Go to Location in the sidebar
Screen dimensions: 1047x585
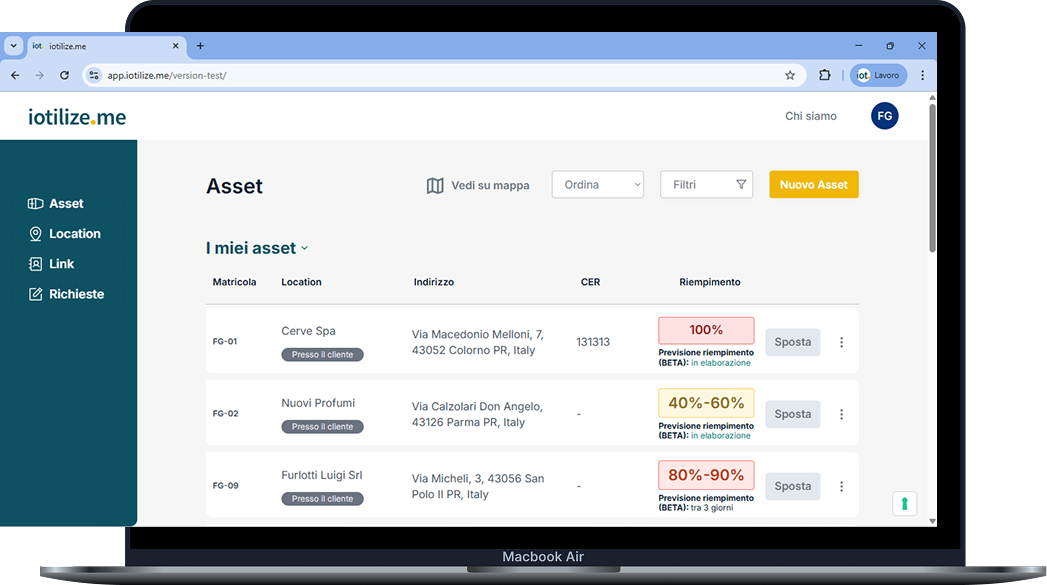coord(74,234)
